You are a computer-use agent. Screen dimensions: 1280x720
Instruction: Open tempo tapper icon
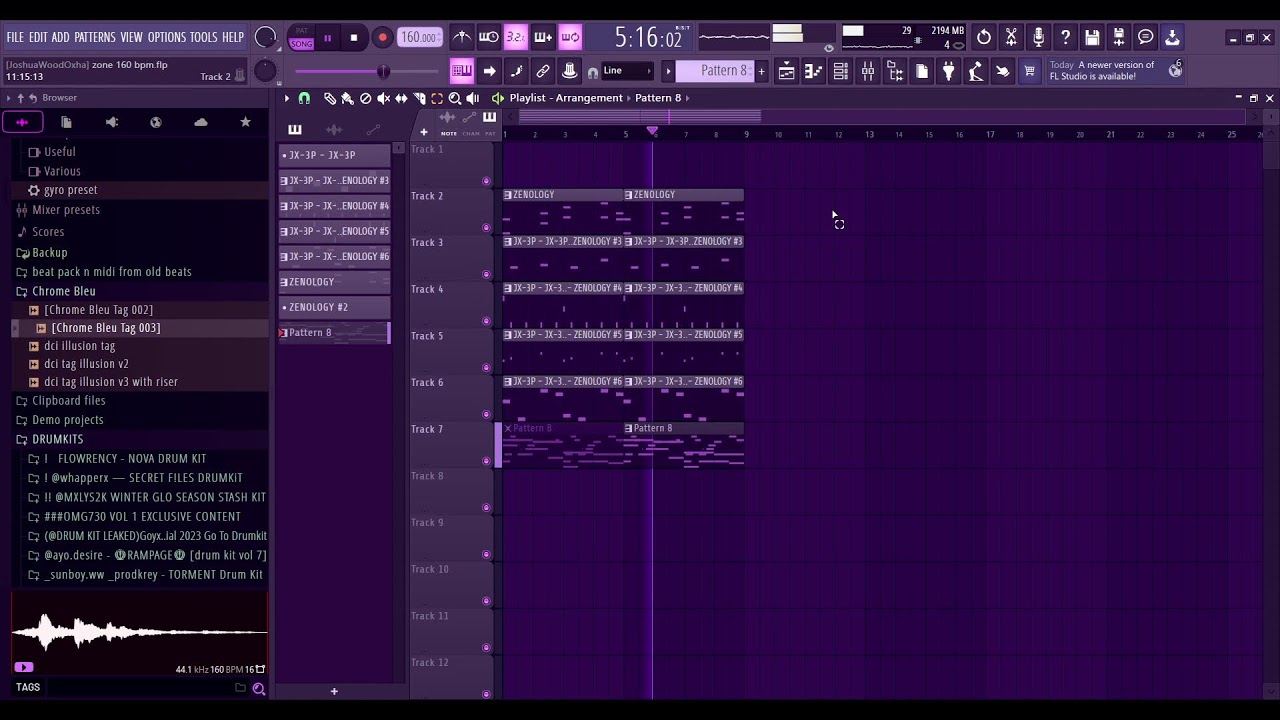tap(975, 71)
